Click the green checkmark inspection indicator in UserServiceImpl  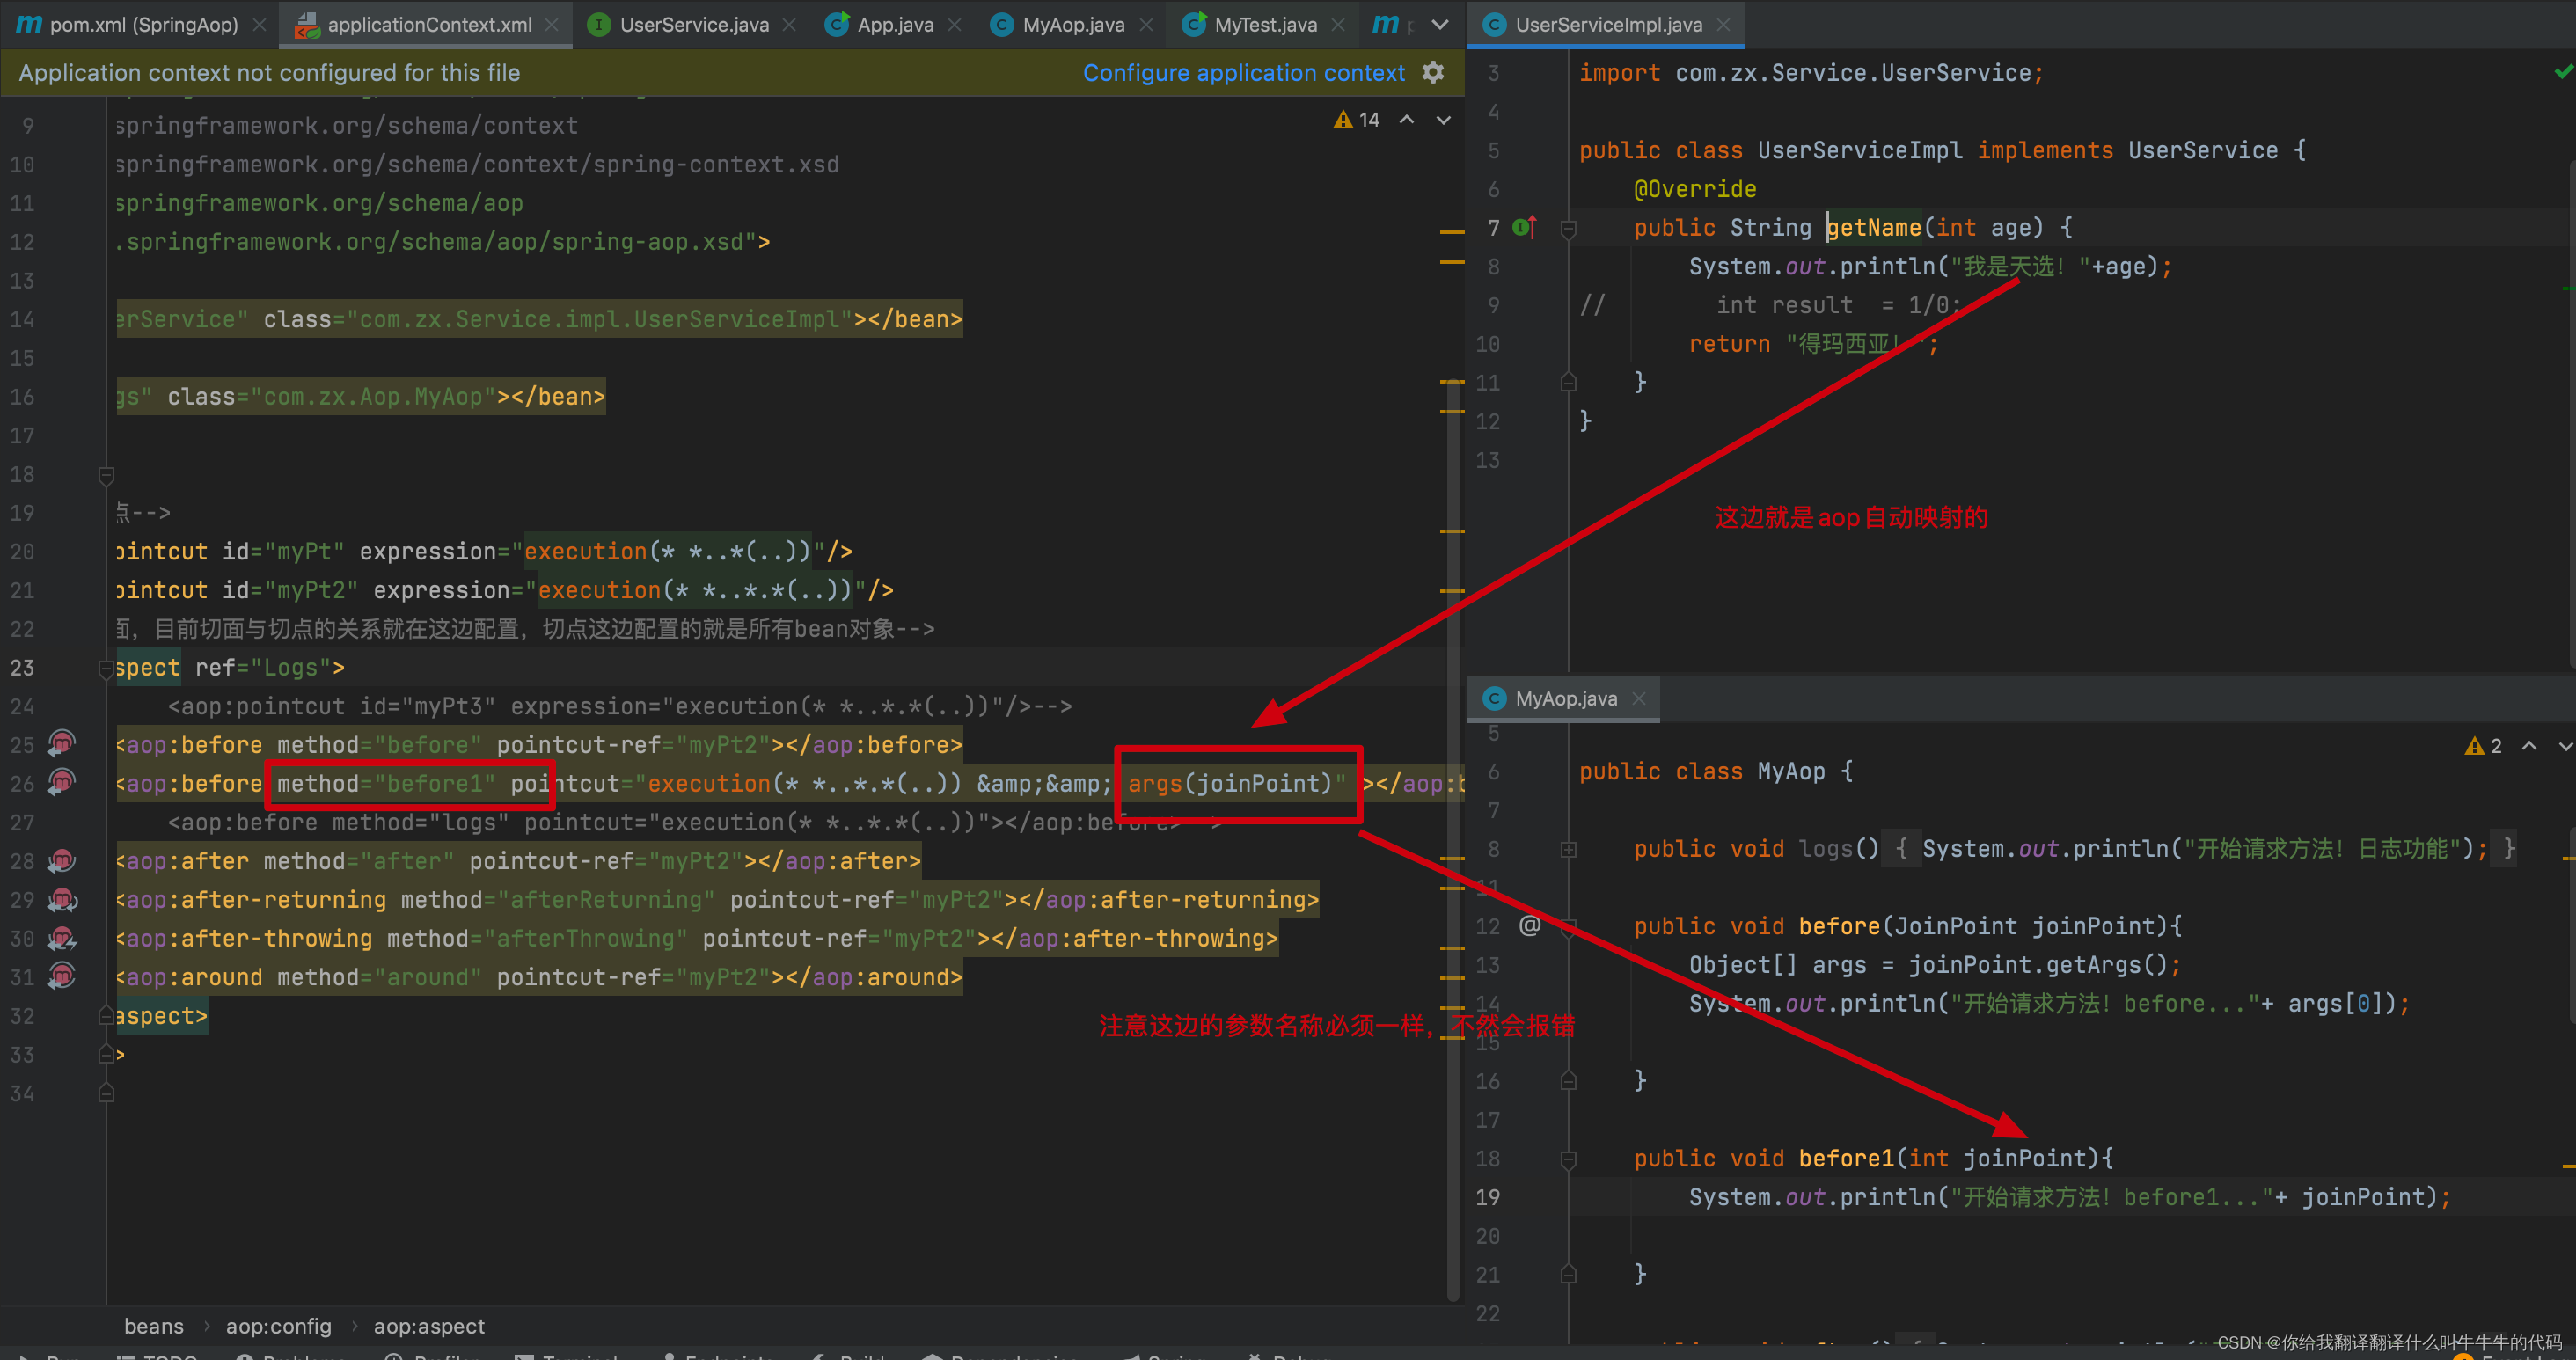(x=2564, y=72)
